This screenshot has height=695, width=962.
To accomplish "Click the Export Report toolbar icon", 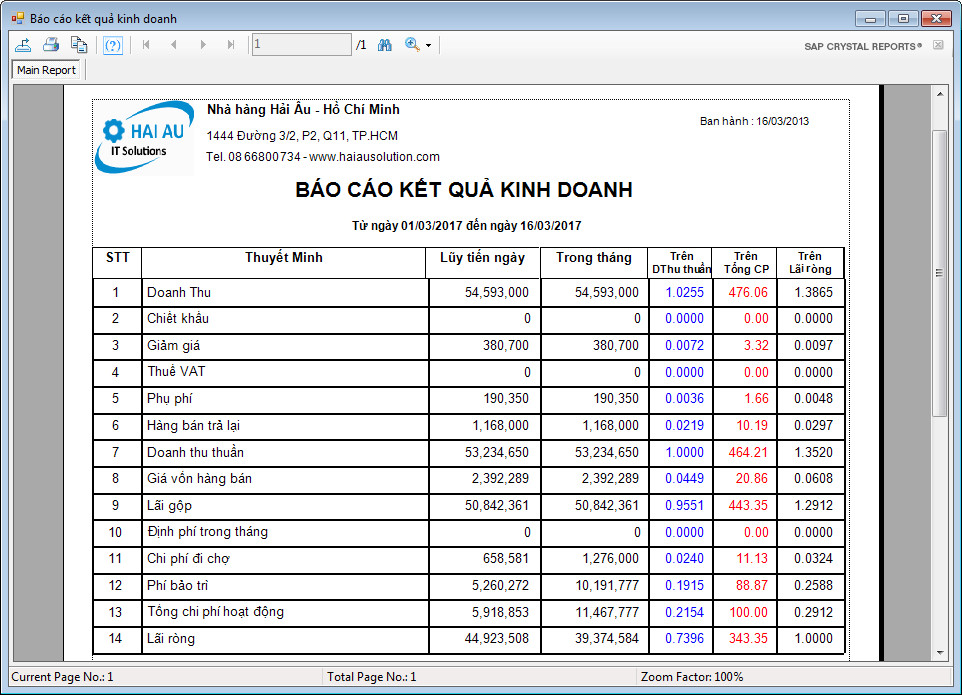I will (x=23, y=45).
